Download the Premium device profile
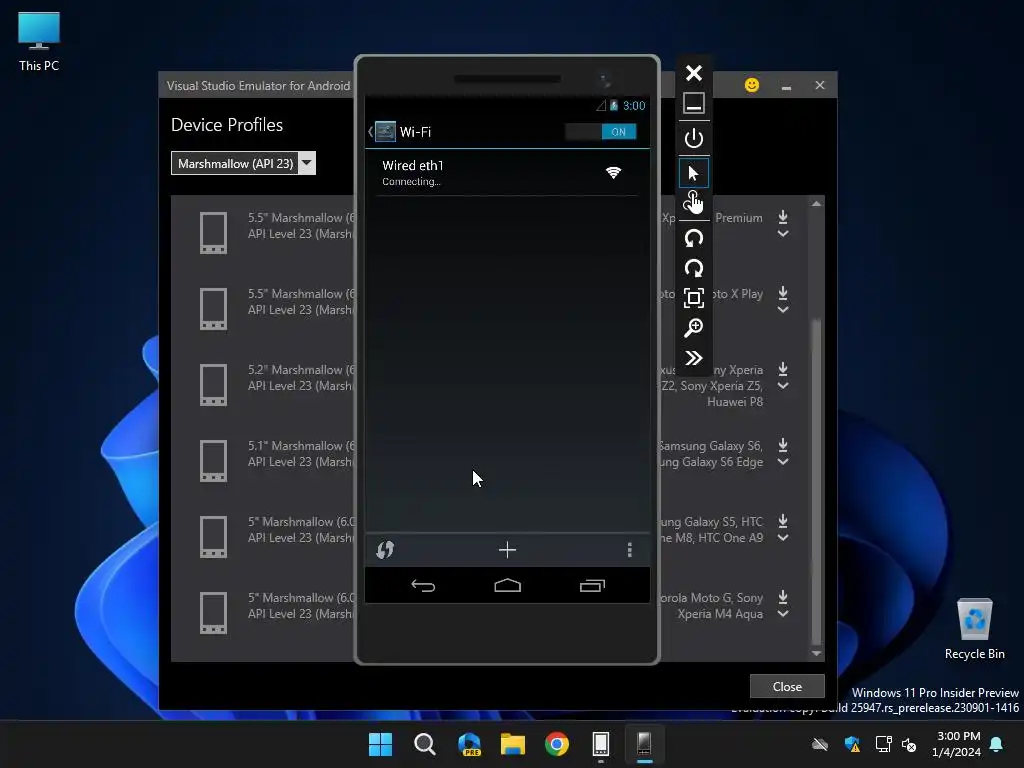Screen dimensions: 1024x768 click(x=783, y=217)
